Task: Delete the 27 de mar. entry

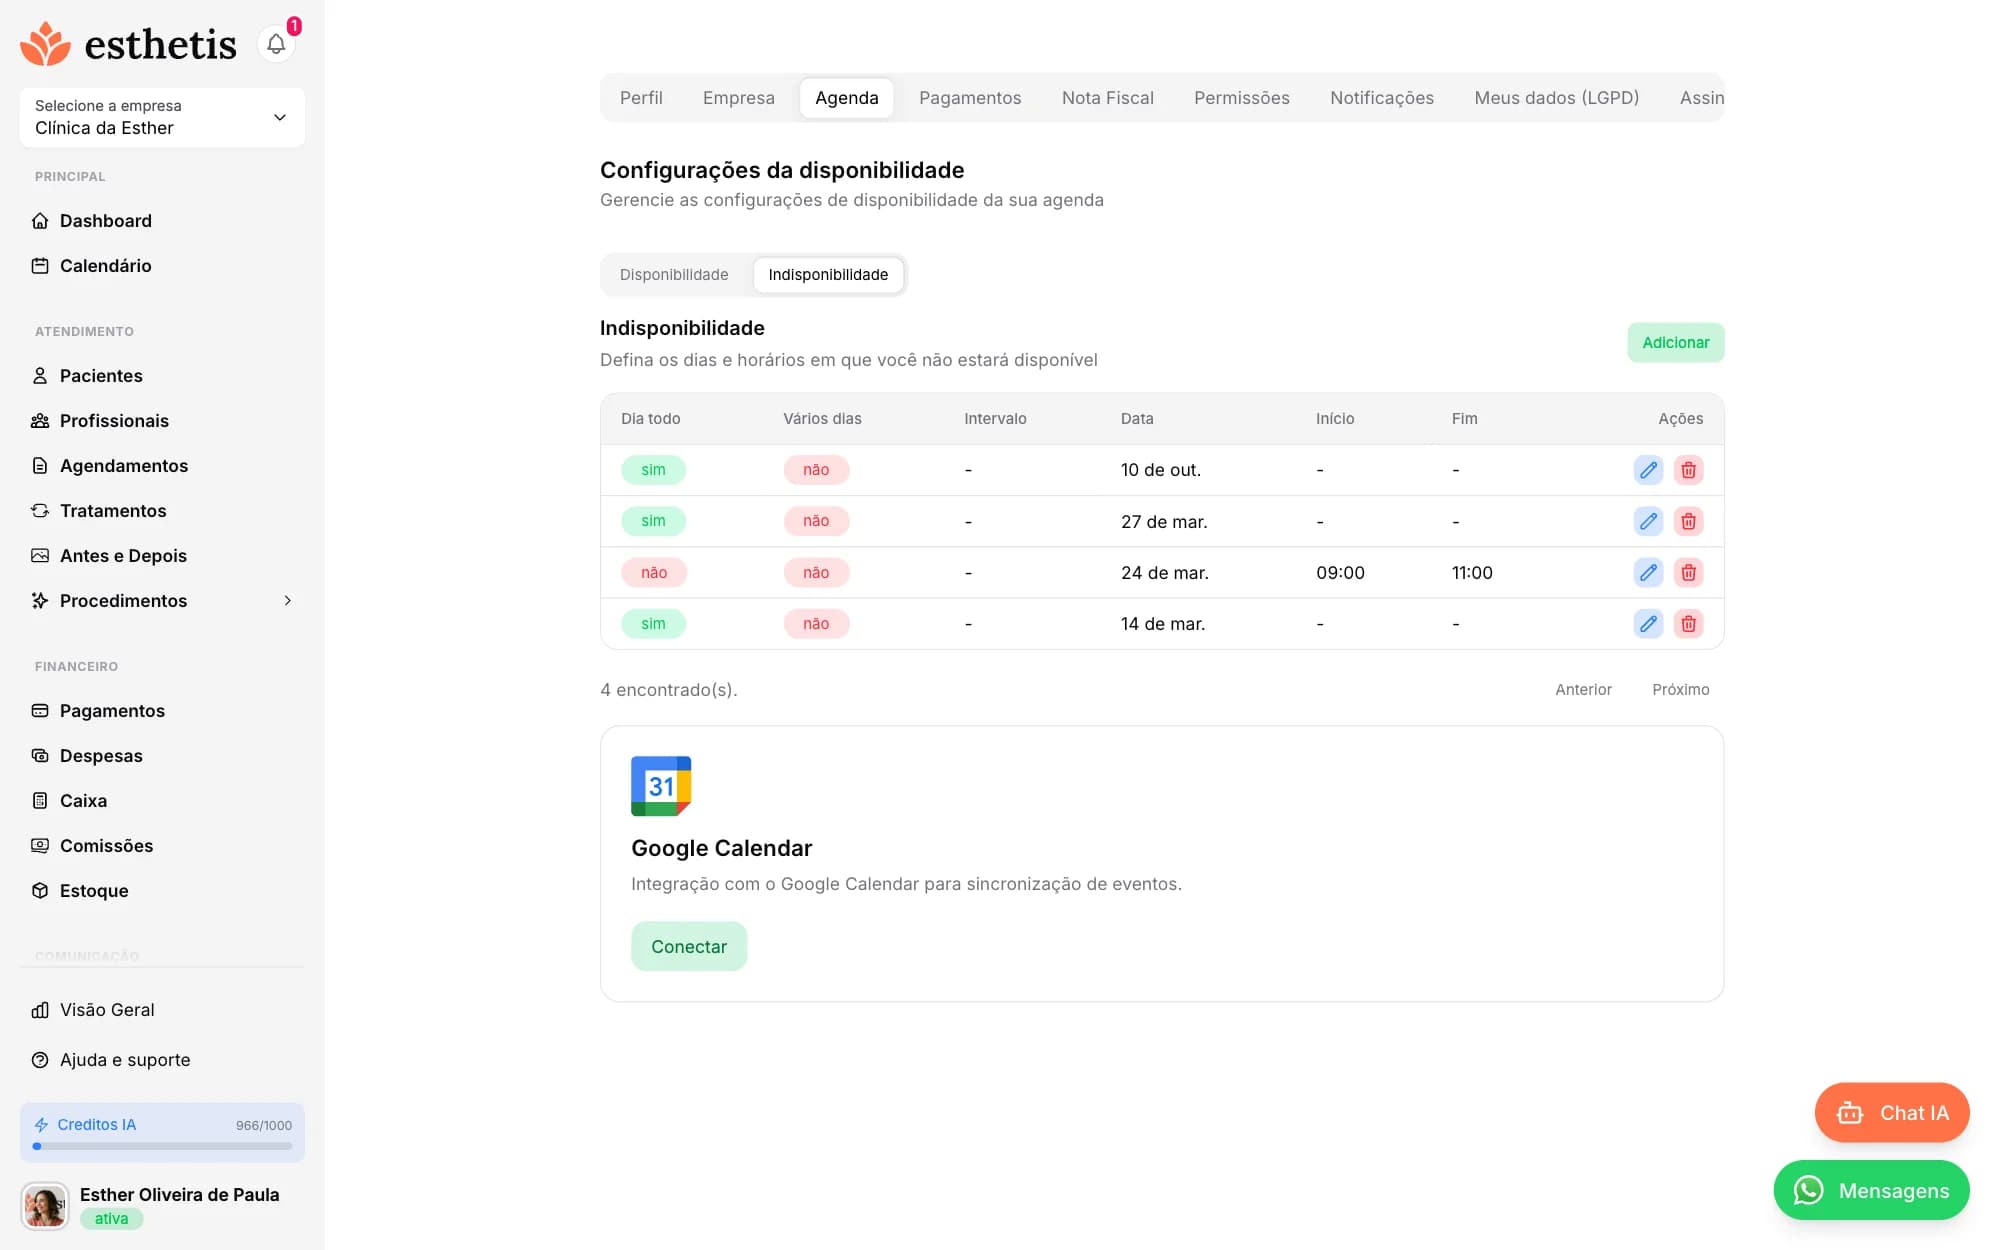Action: 1688,521
